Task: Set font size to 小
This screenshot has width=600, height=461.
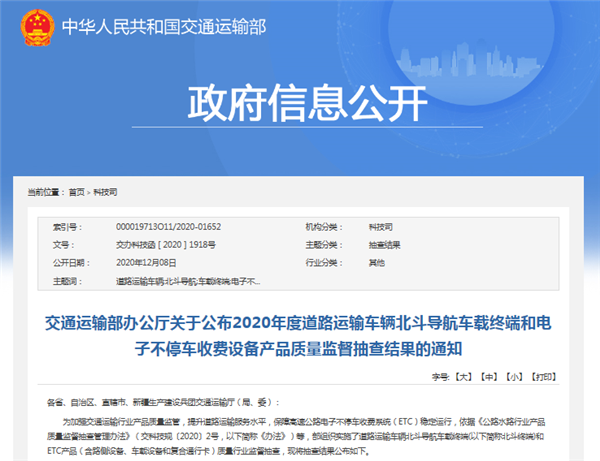Action: (x=514, y=380)
